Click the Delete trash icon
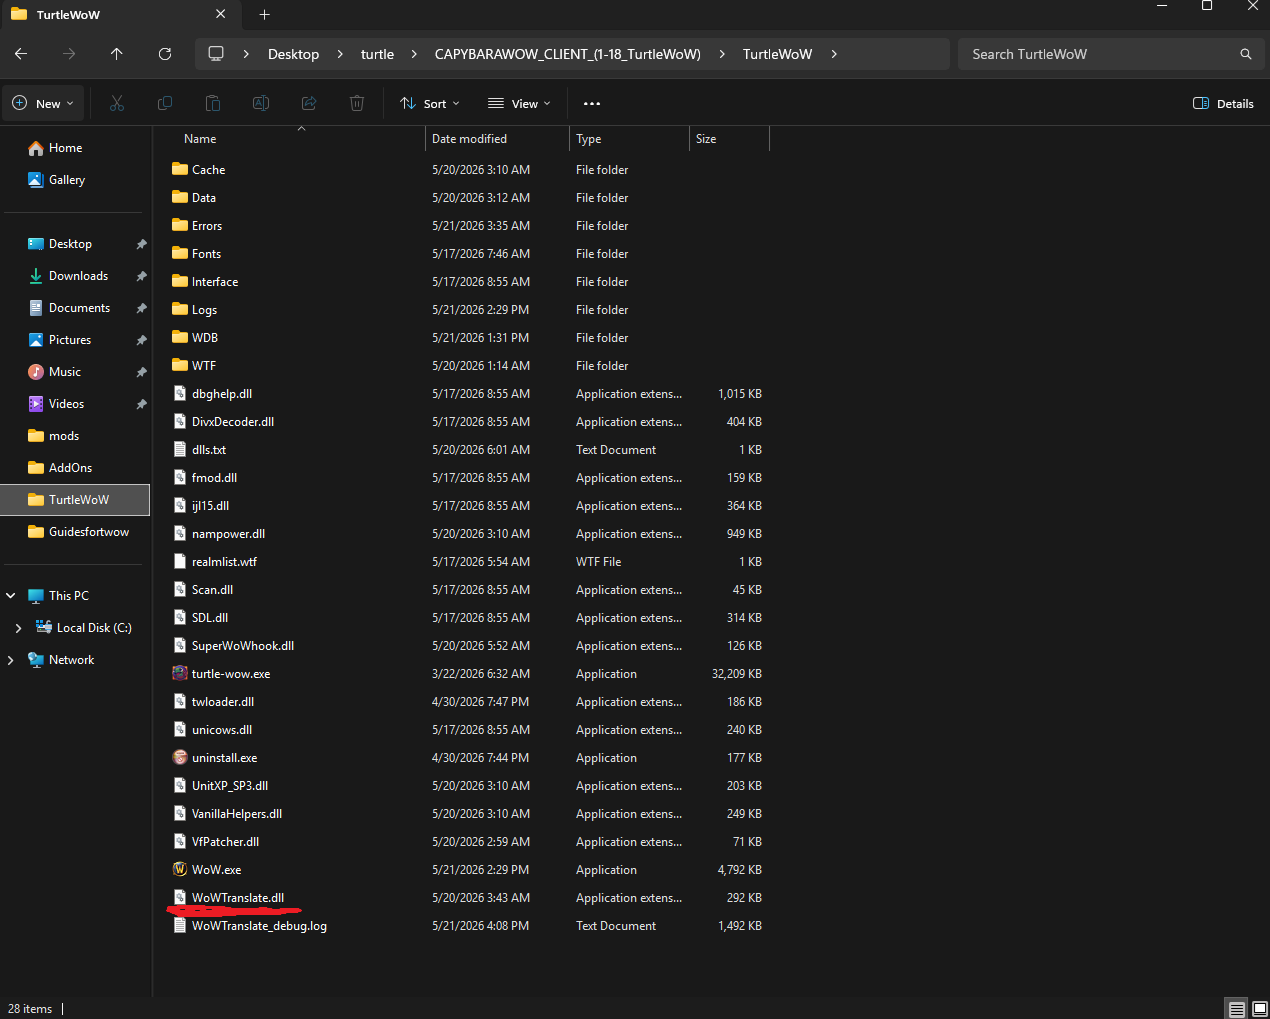1270x1019 pixels. click(357, 103)
